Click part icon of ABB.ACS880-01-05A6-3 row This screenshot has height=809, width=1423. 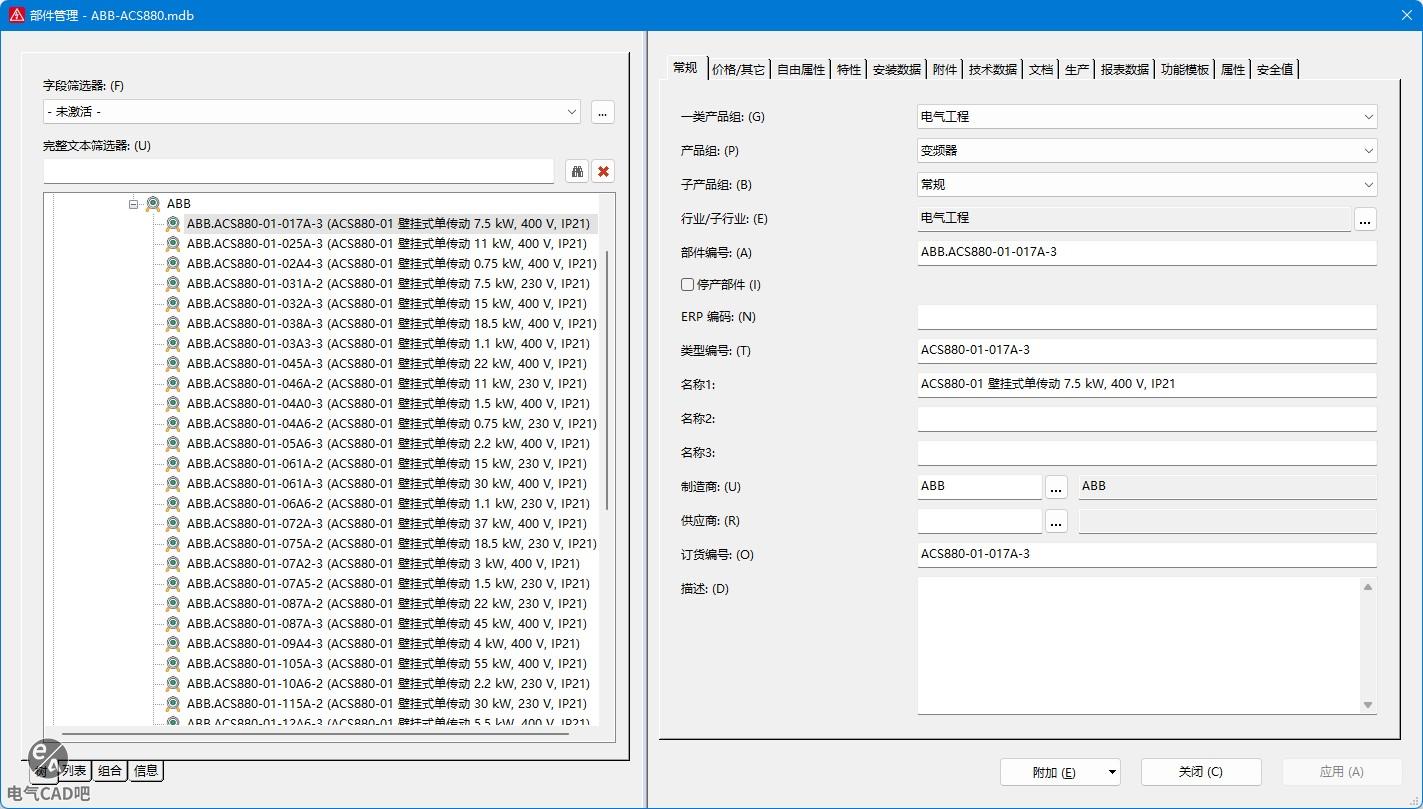point(173,444)
